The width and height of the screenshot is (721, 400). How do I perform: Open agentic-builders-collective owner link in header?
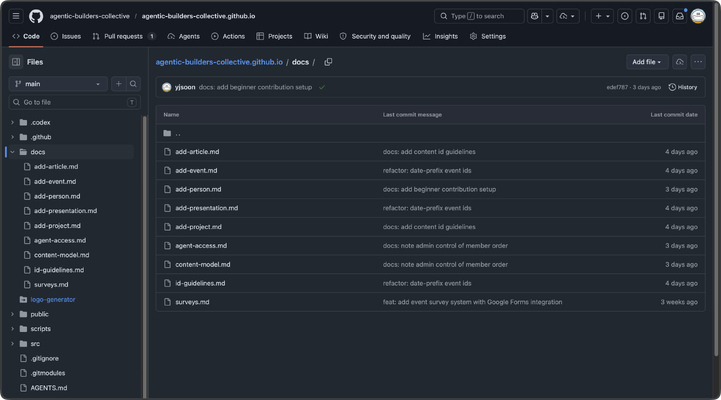(x=90, y=16)
